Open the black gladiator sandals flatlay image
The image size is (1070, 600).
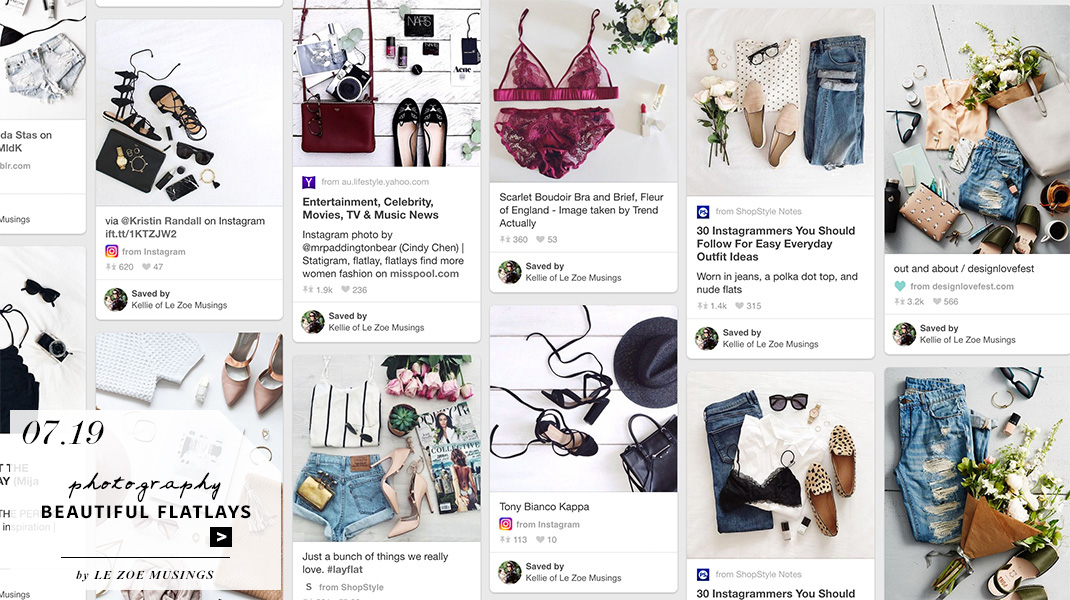coord(189,112)
